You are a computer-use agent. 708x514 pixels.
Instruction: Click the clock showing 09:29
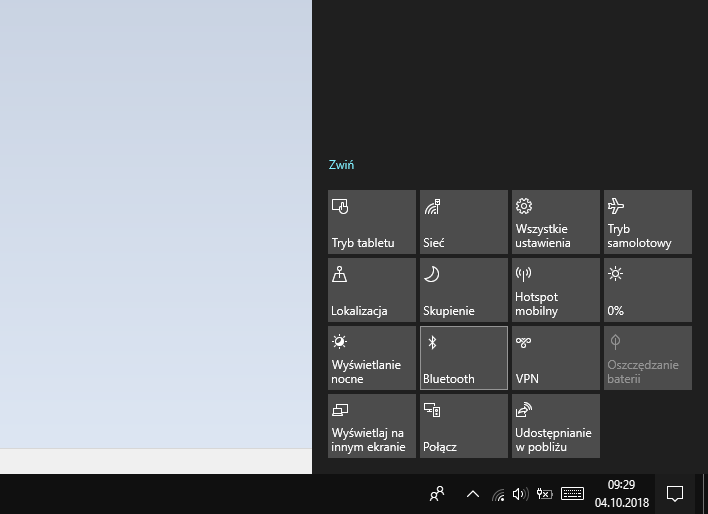point(621,494)
